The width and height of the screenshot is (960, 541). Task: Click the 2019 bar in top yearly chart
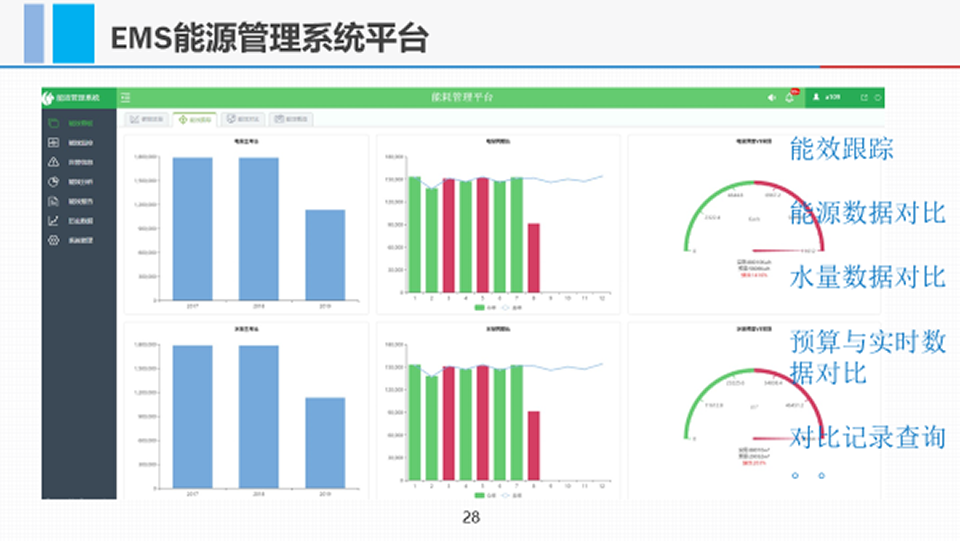(325, 254)
